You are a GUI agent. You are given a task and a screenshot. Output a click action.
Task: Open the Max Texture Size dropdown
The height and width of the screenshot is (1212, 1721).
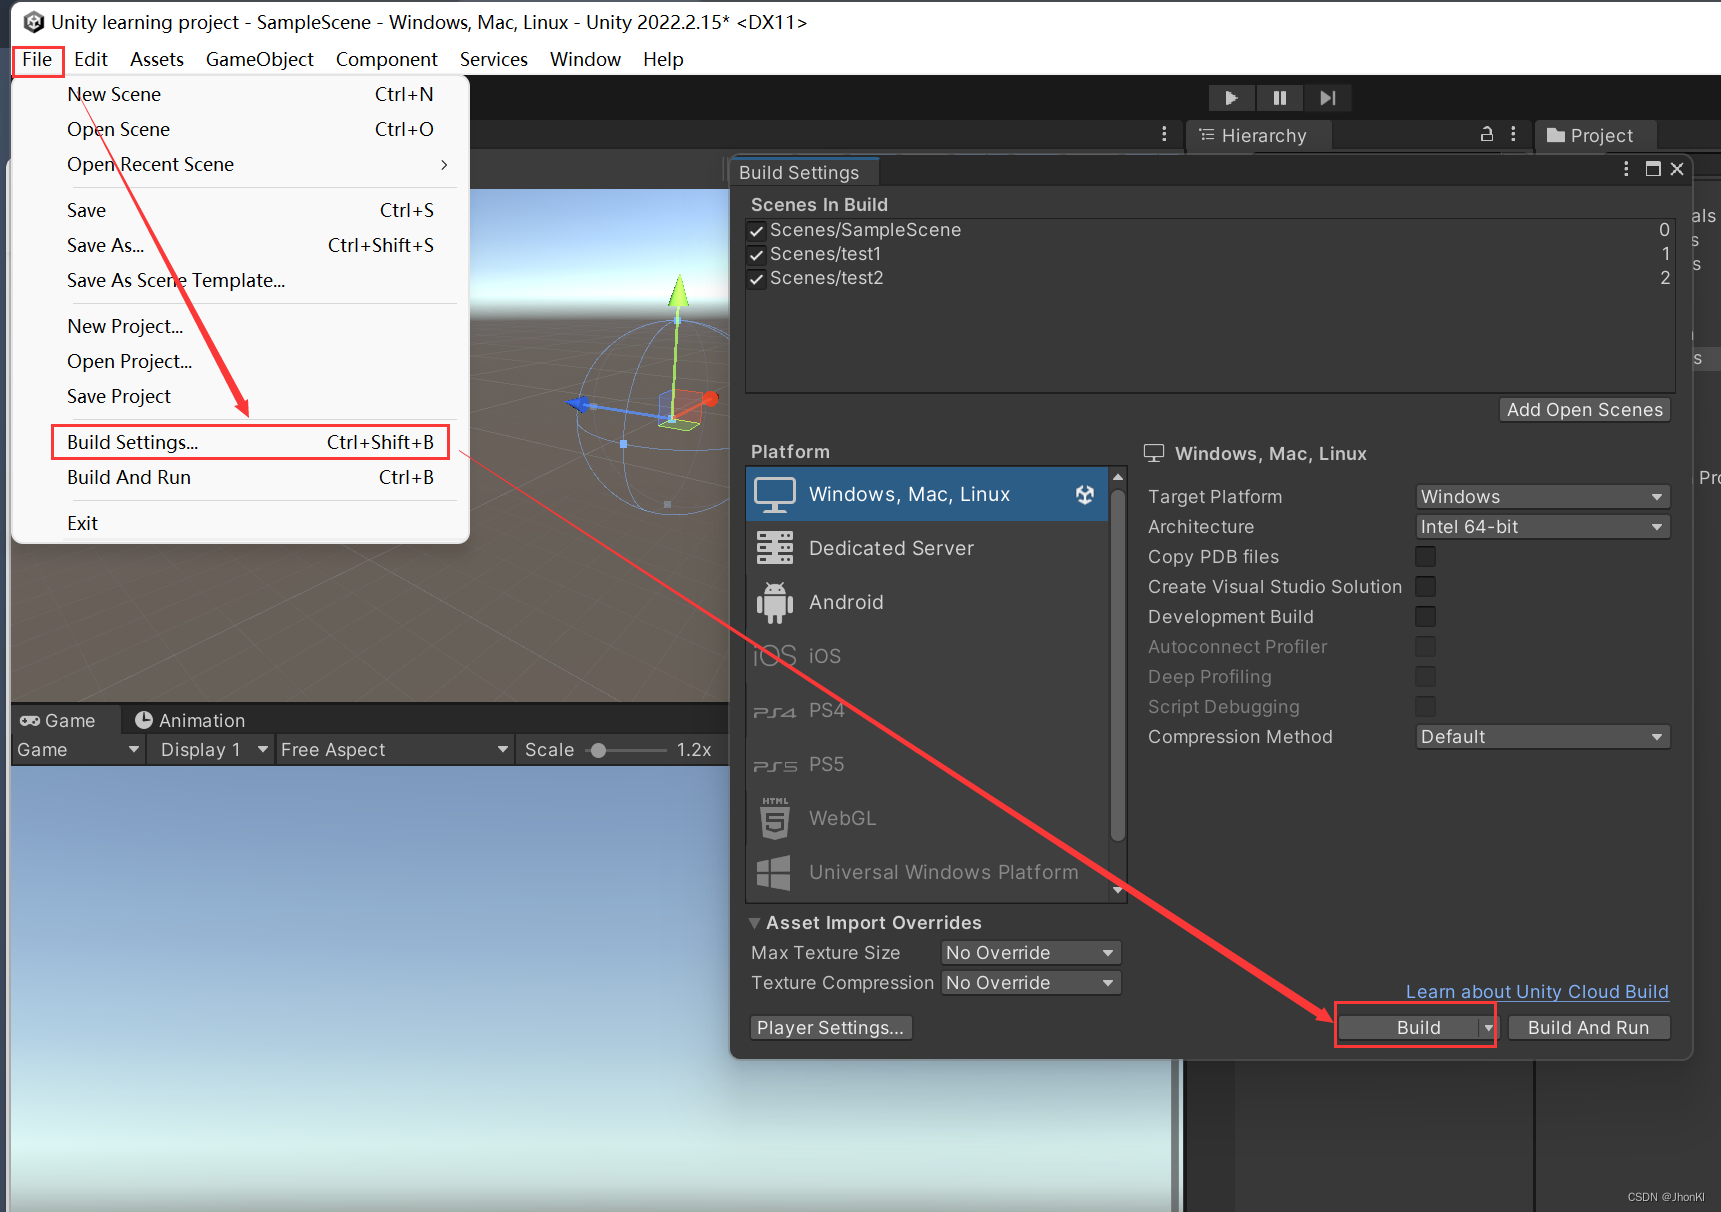(1030, 953)
